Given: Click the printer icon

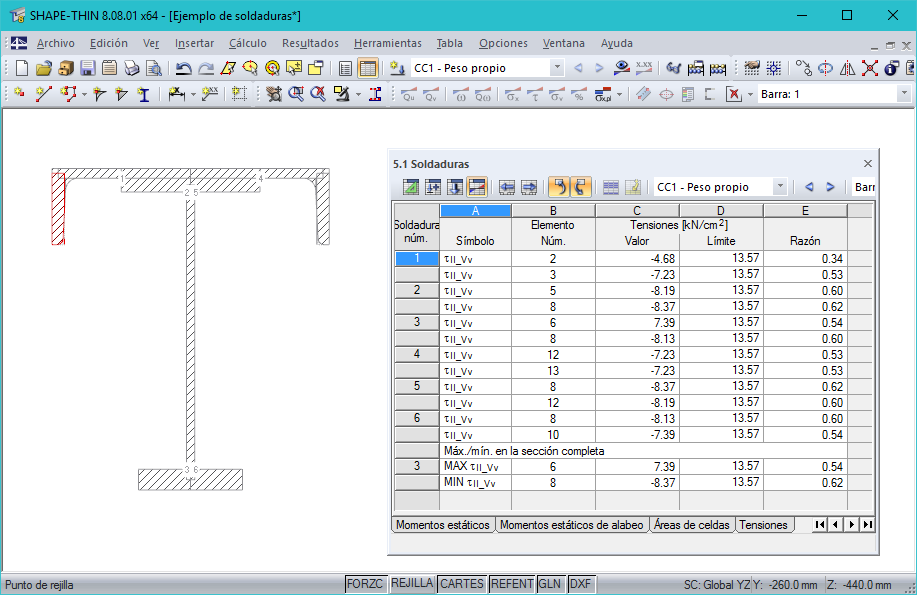Looking at the screenshot, I should [x=132, y=68].
